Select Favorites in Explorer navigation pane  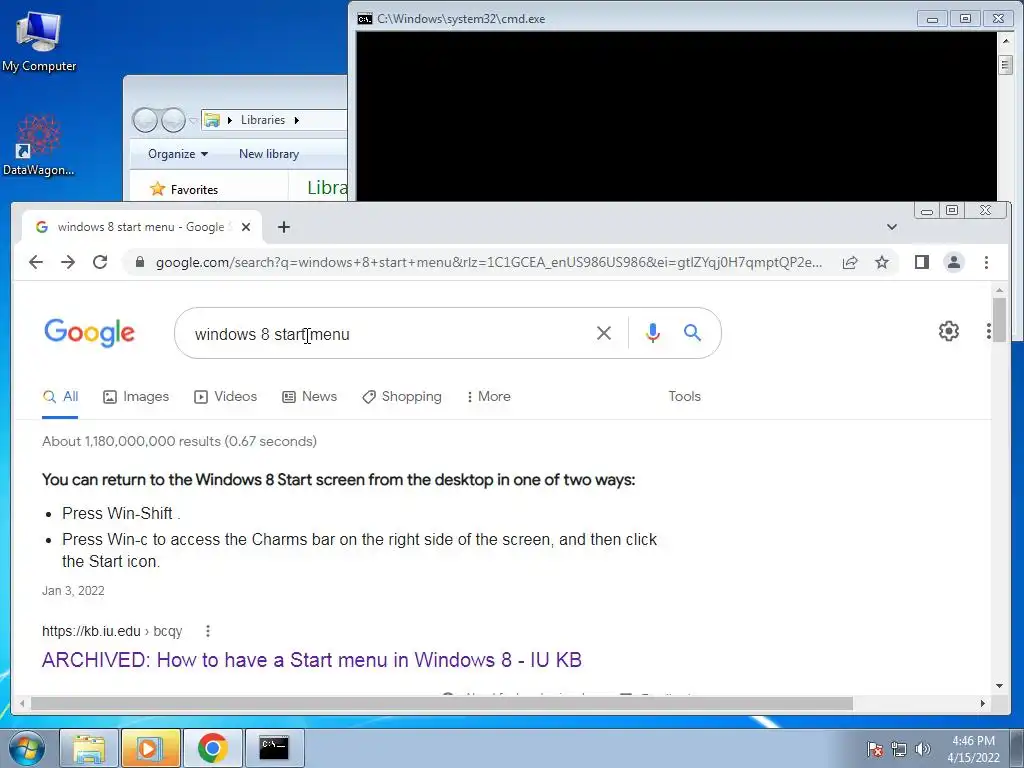(x=184, y=189)
